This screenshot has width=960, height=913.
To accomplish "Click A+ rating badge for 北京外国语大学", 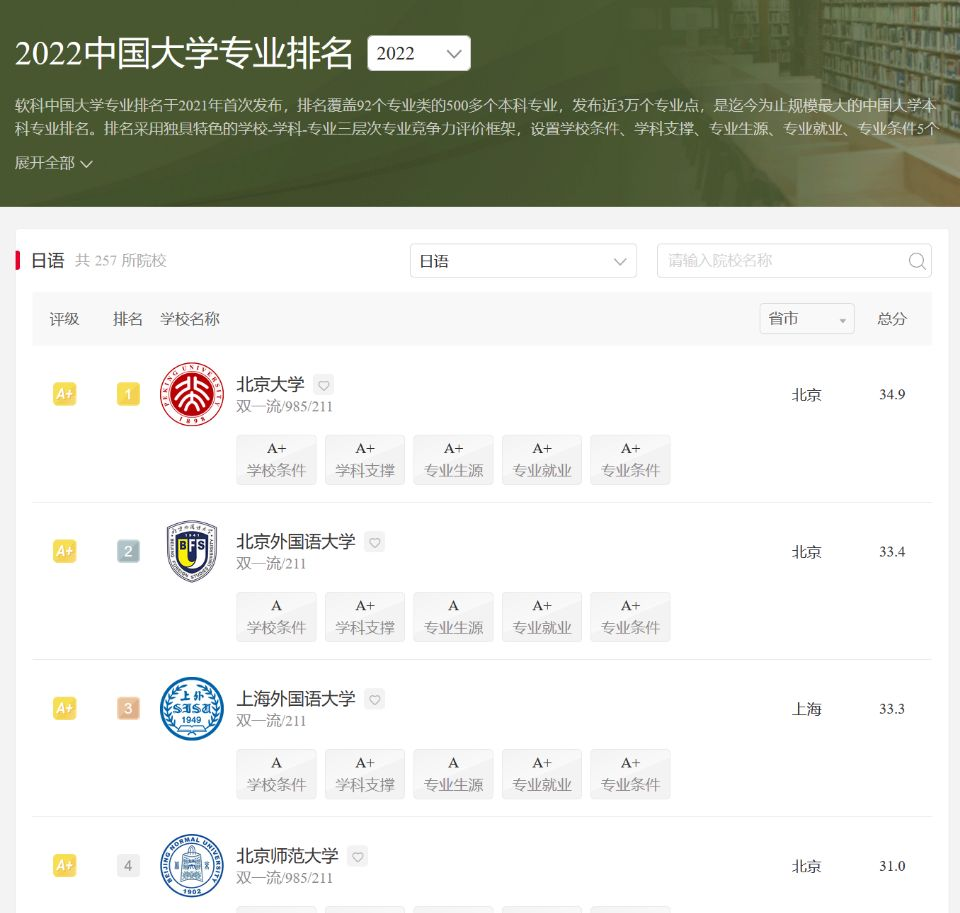I will point(64,551).
